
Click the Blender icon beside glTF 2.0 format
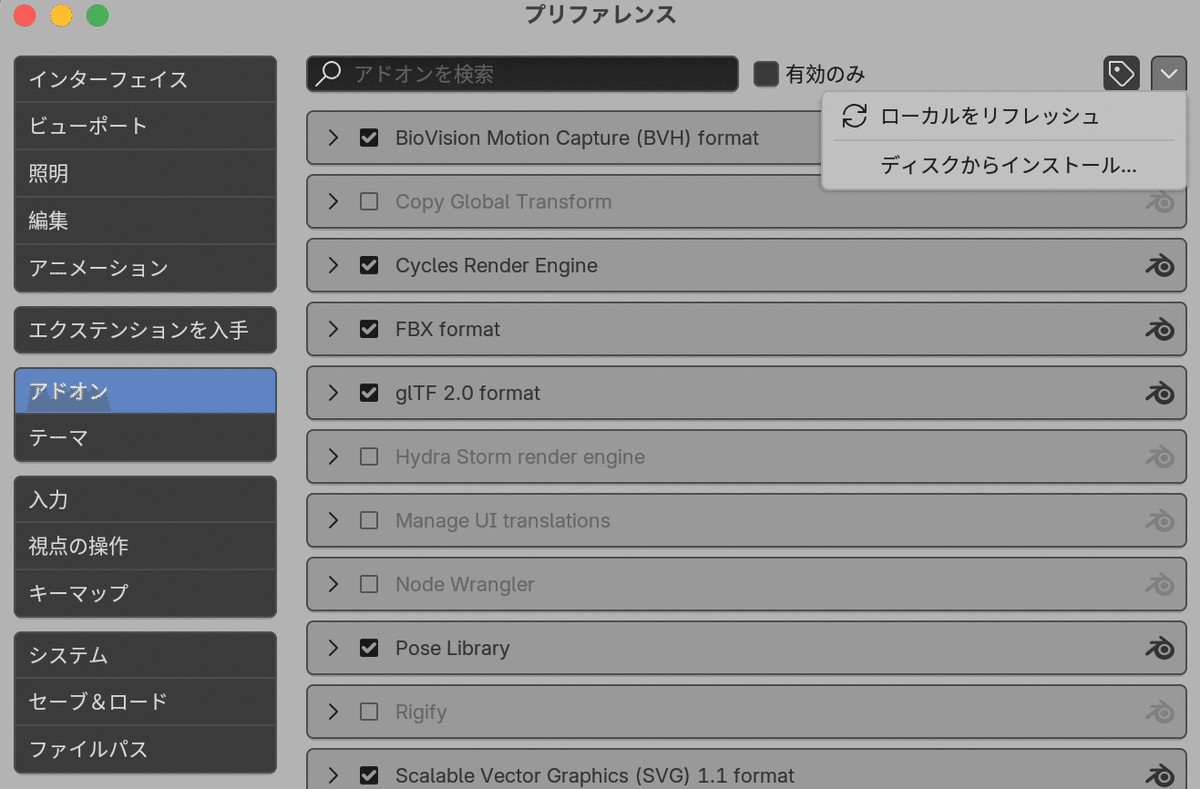[x=1159, y=393]
